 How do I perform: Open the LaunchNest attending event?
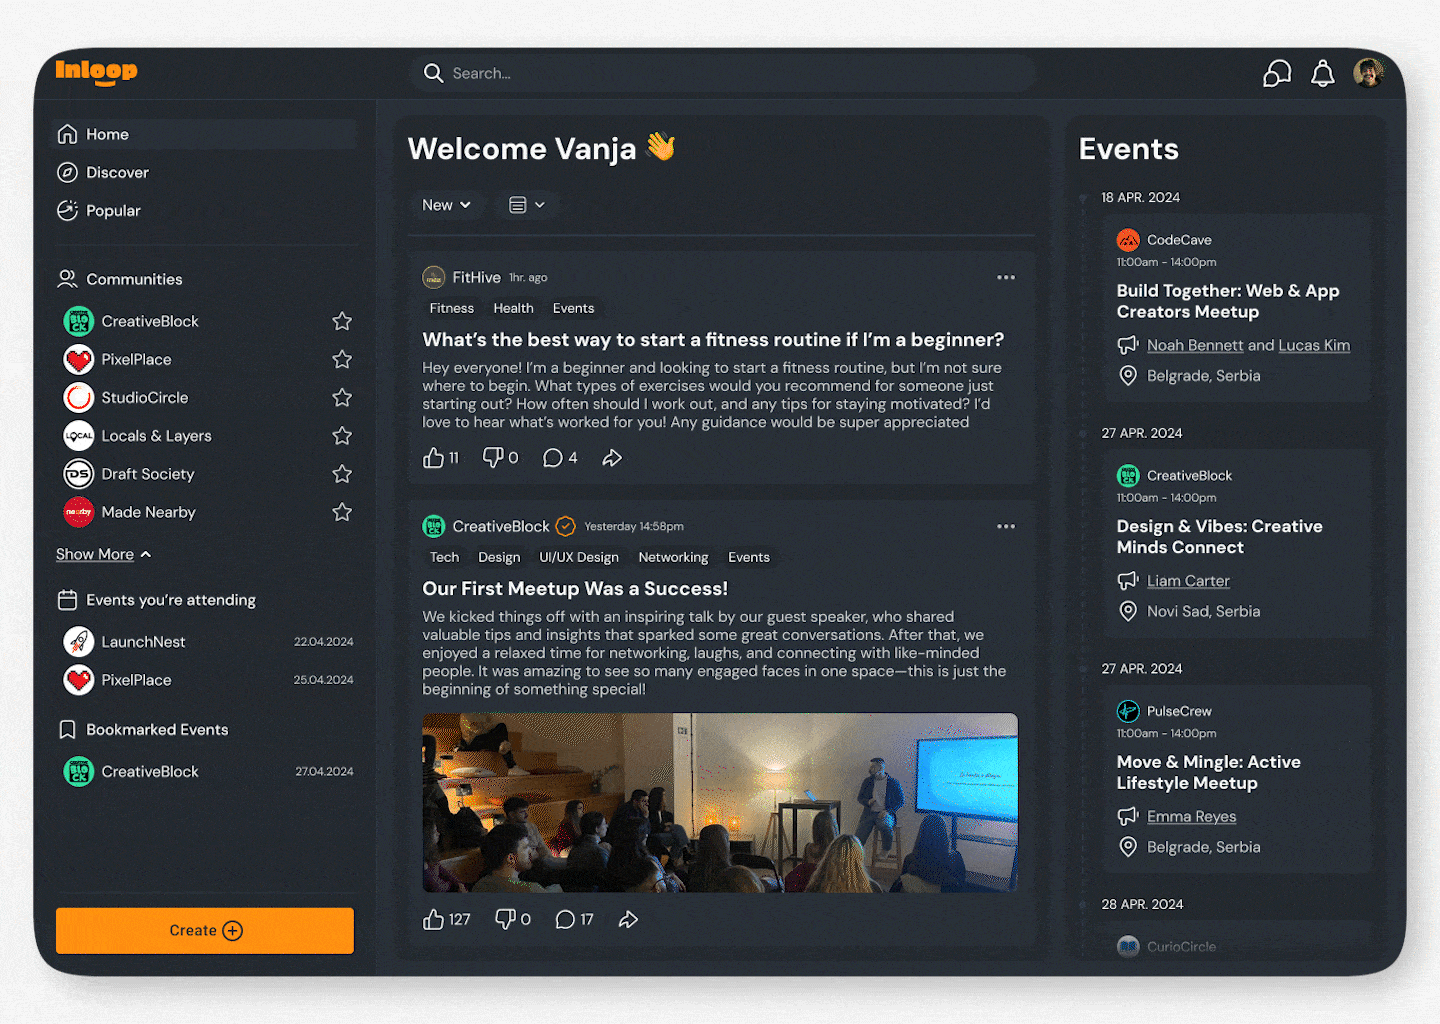(x=208, y=642)
